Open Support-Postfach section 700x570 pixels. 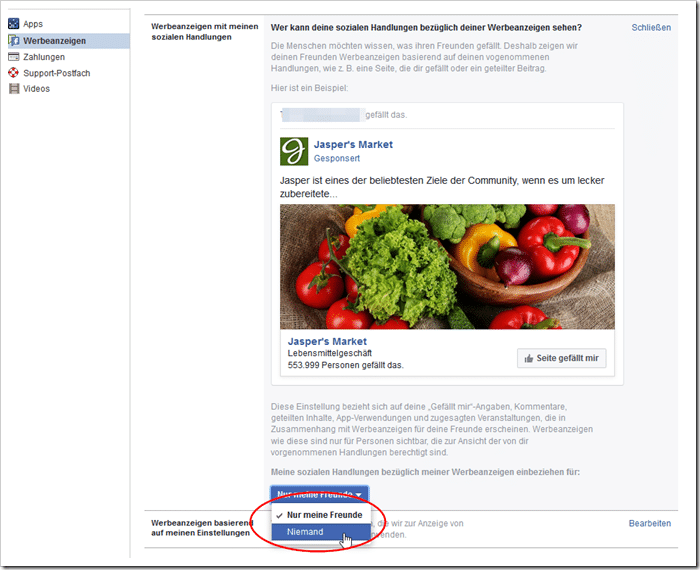point(57,73)
